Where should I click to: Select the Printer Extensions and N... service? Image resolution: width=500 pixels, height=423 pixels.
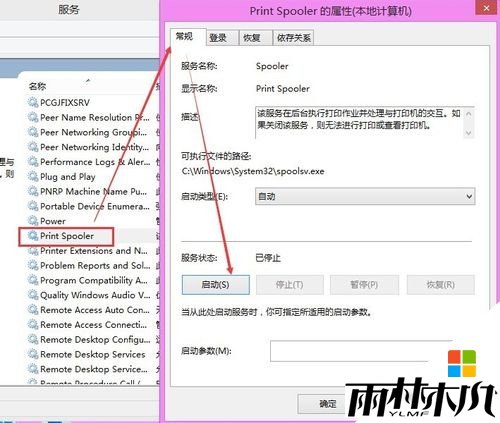point(93,251)
